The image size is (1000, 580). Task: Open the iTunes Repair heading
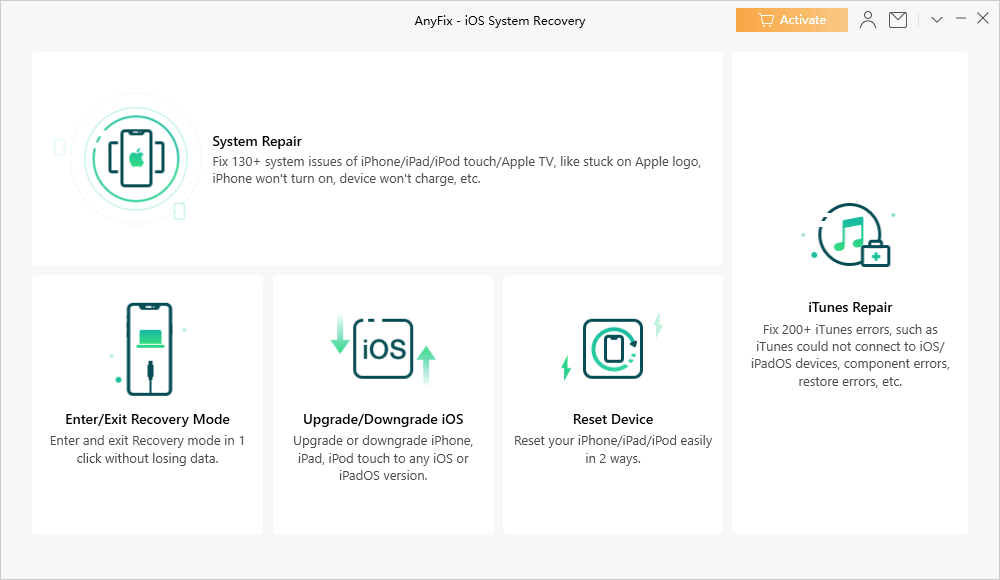tap(850, 308)
